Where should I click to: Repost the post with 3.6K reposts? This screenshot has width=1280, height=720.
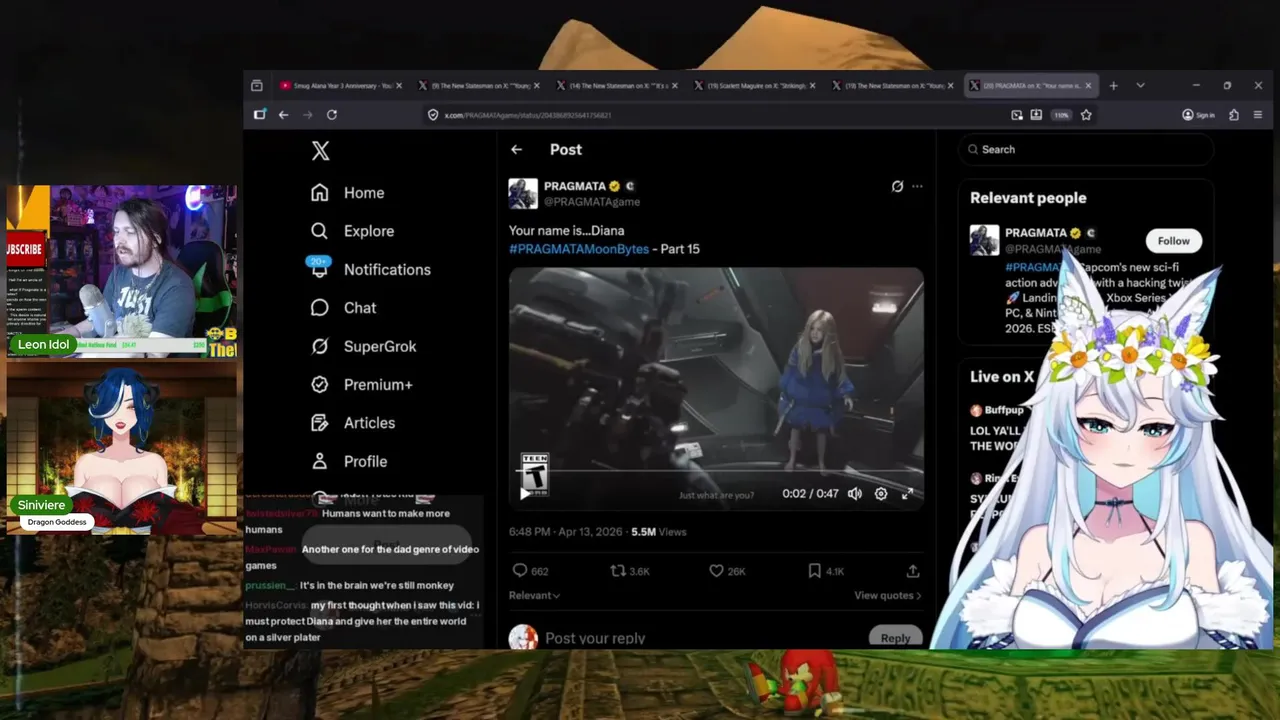[x=630, y=571]
